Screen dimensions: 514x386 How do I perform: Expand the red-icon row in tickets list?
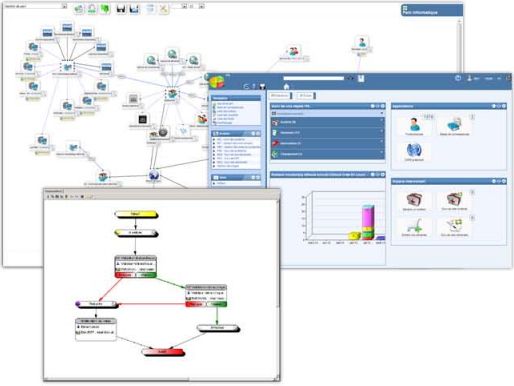(x=328, y=143)
